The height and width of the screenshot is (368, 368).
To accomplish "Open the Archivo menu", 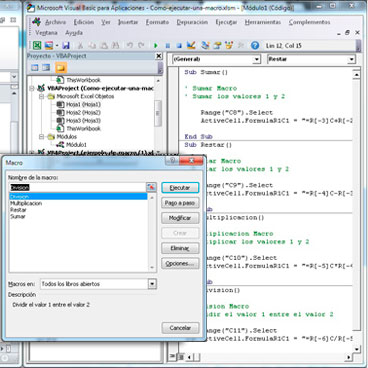I will (x=55, y=22).
